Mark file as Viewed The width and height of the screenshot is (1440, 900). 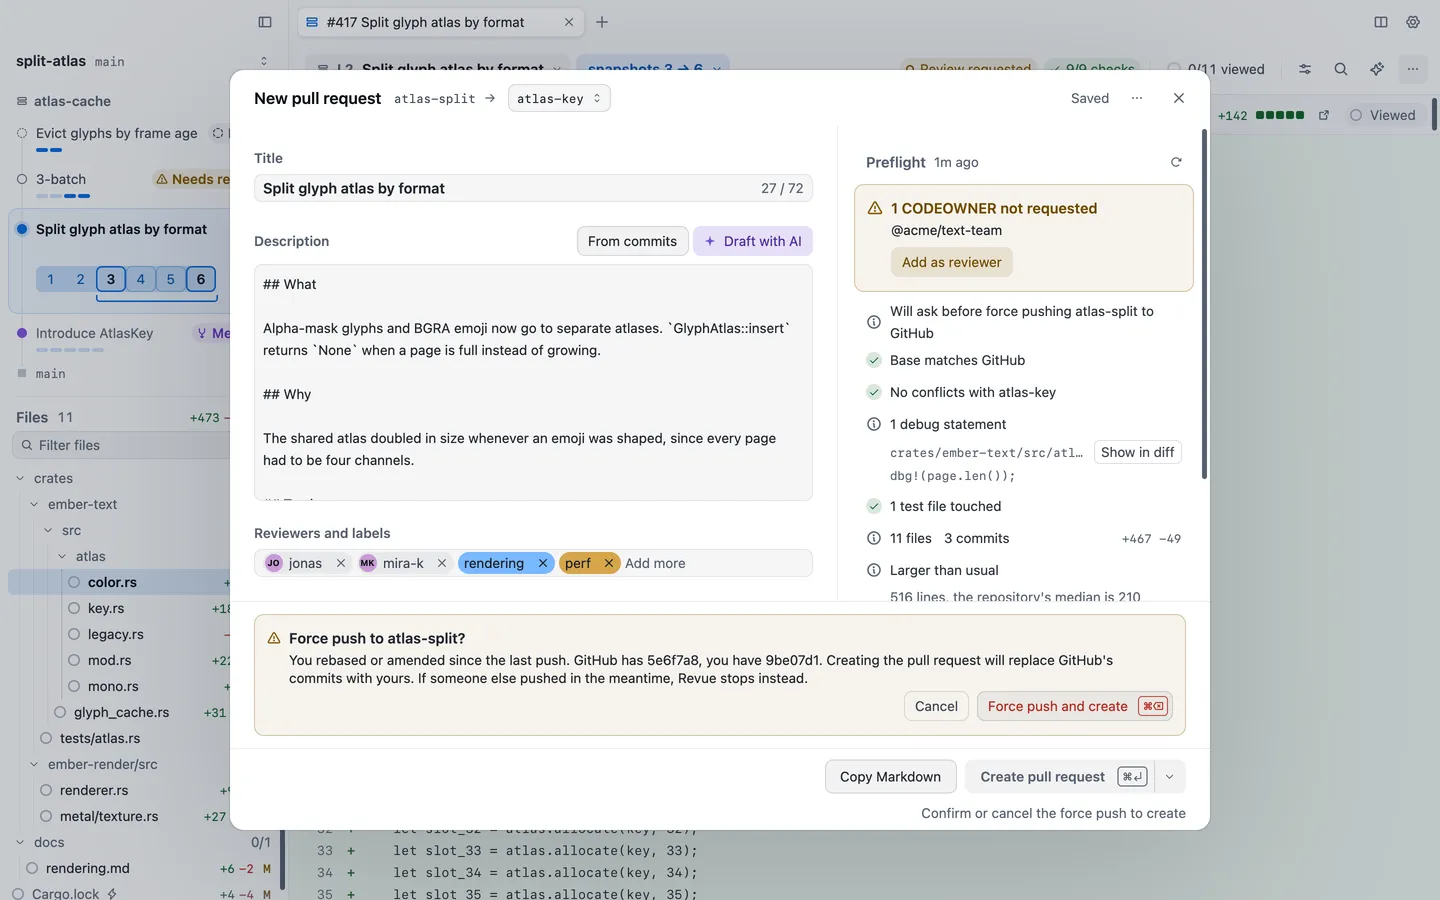click(1383, 115)
